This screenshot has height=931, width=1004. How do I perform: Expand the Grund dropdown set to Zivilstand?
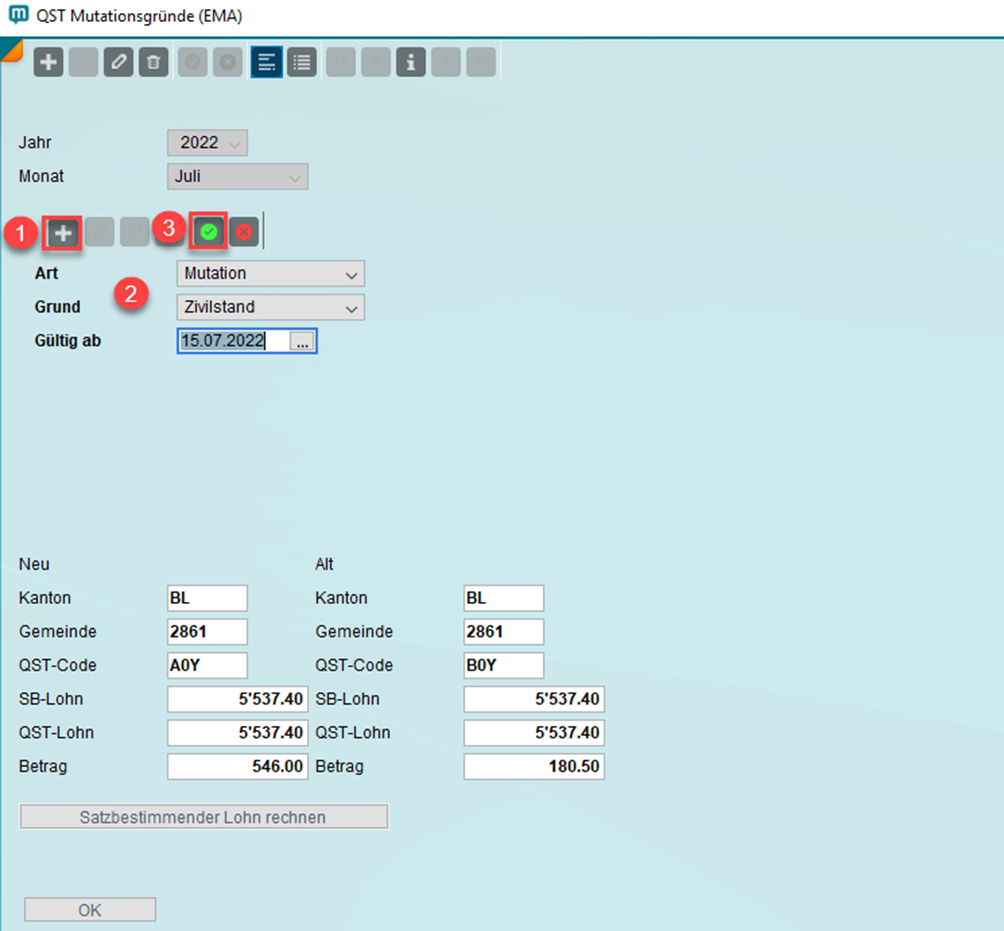pos(270,307)
